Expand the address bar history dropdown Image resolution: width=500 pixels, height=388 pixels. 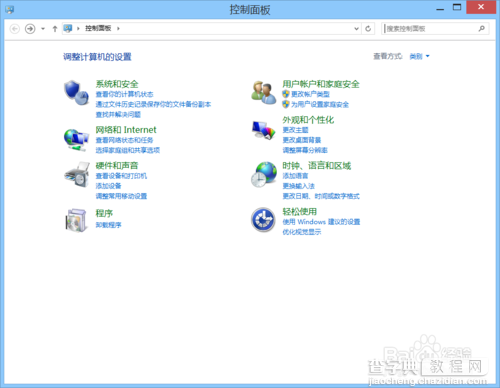tap(356, 29)
